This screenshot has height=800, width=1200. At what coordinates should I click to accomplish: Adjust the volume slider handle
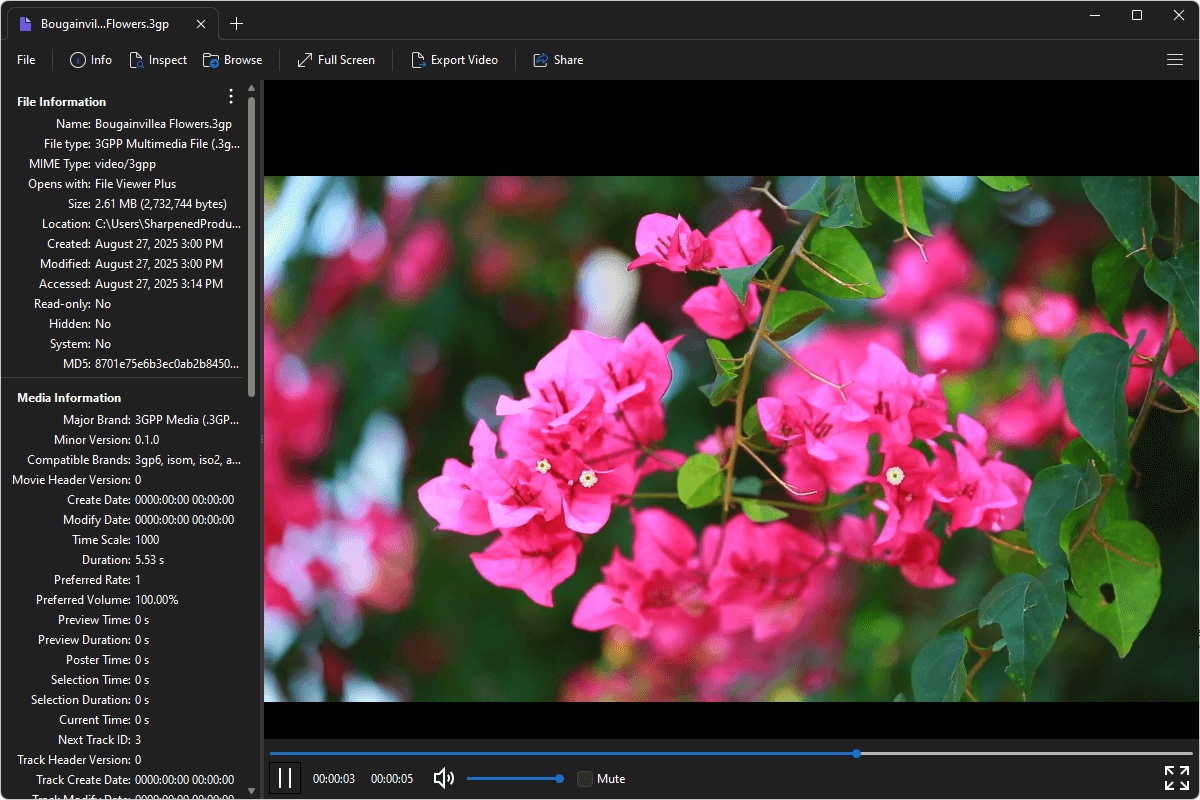560,778
